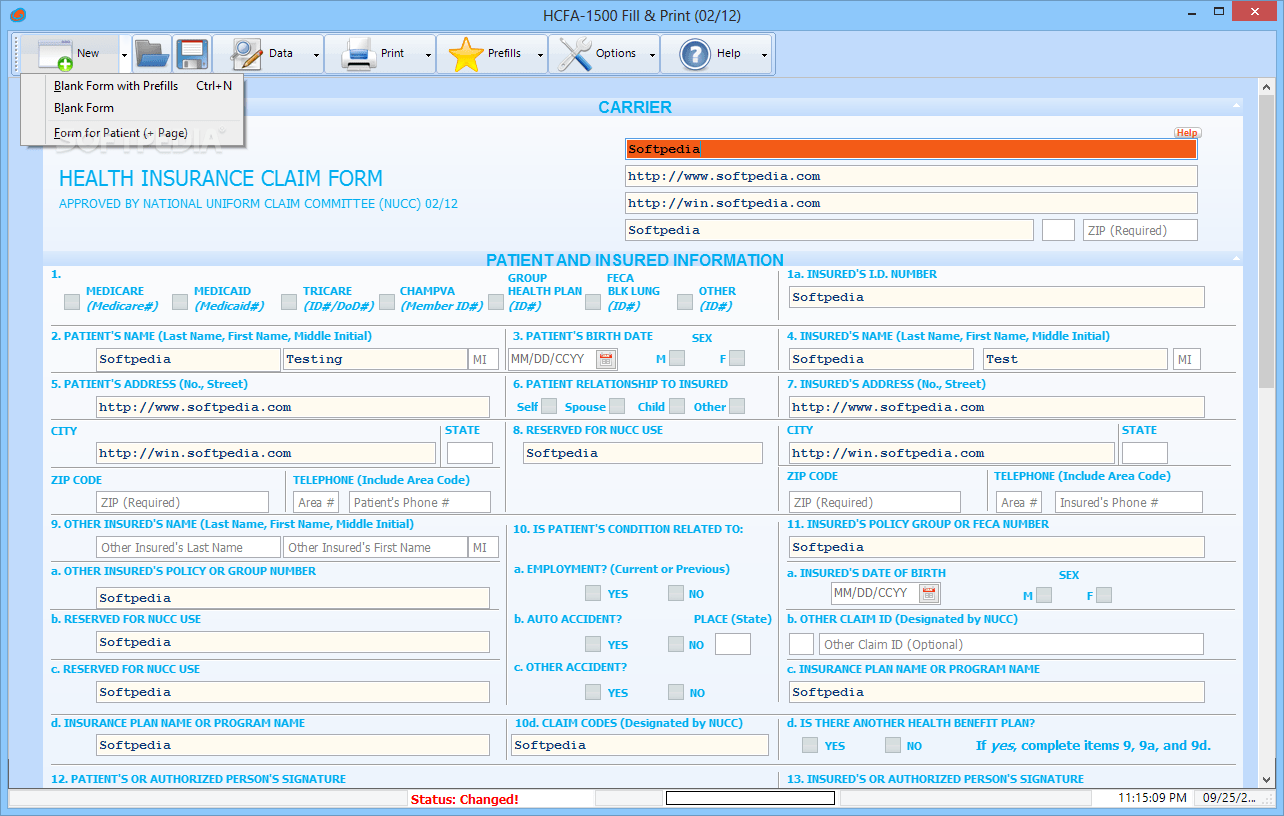Print the claim using the printer icon

(357, 53)
